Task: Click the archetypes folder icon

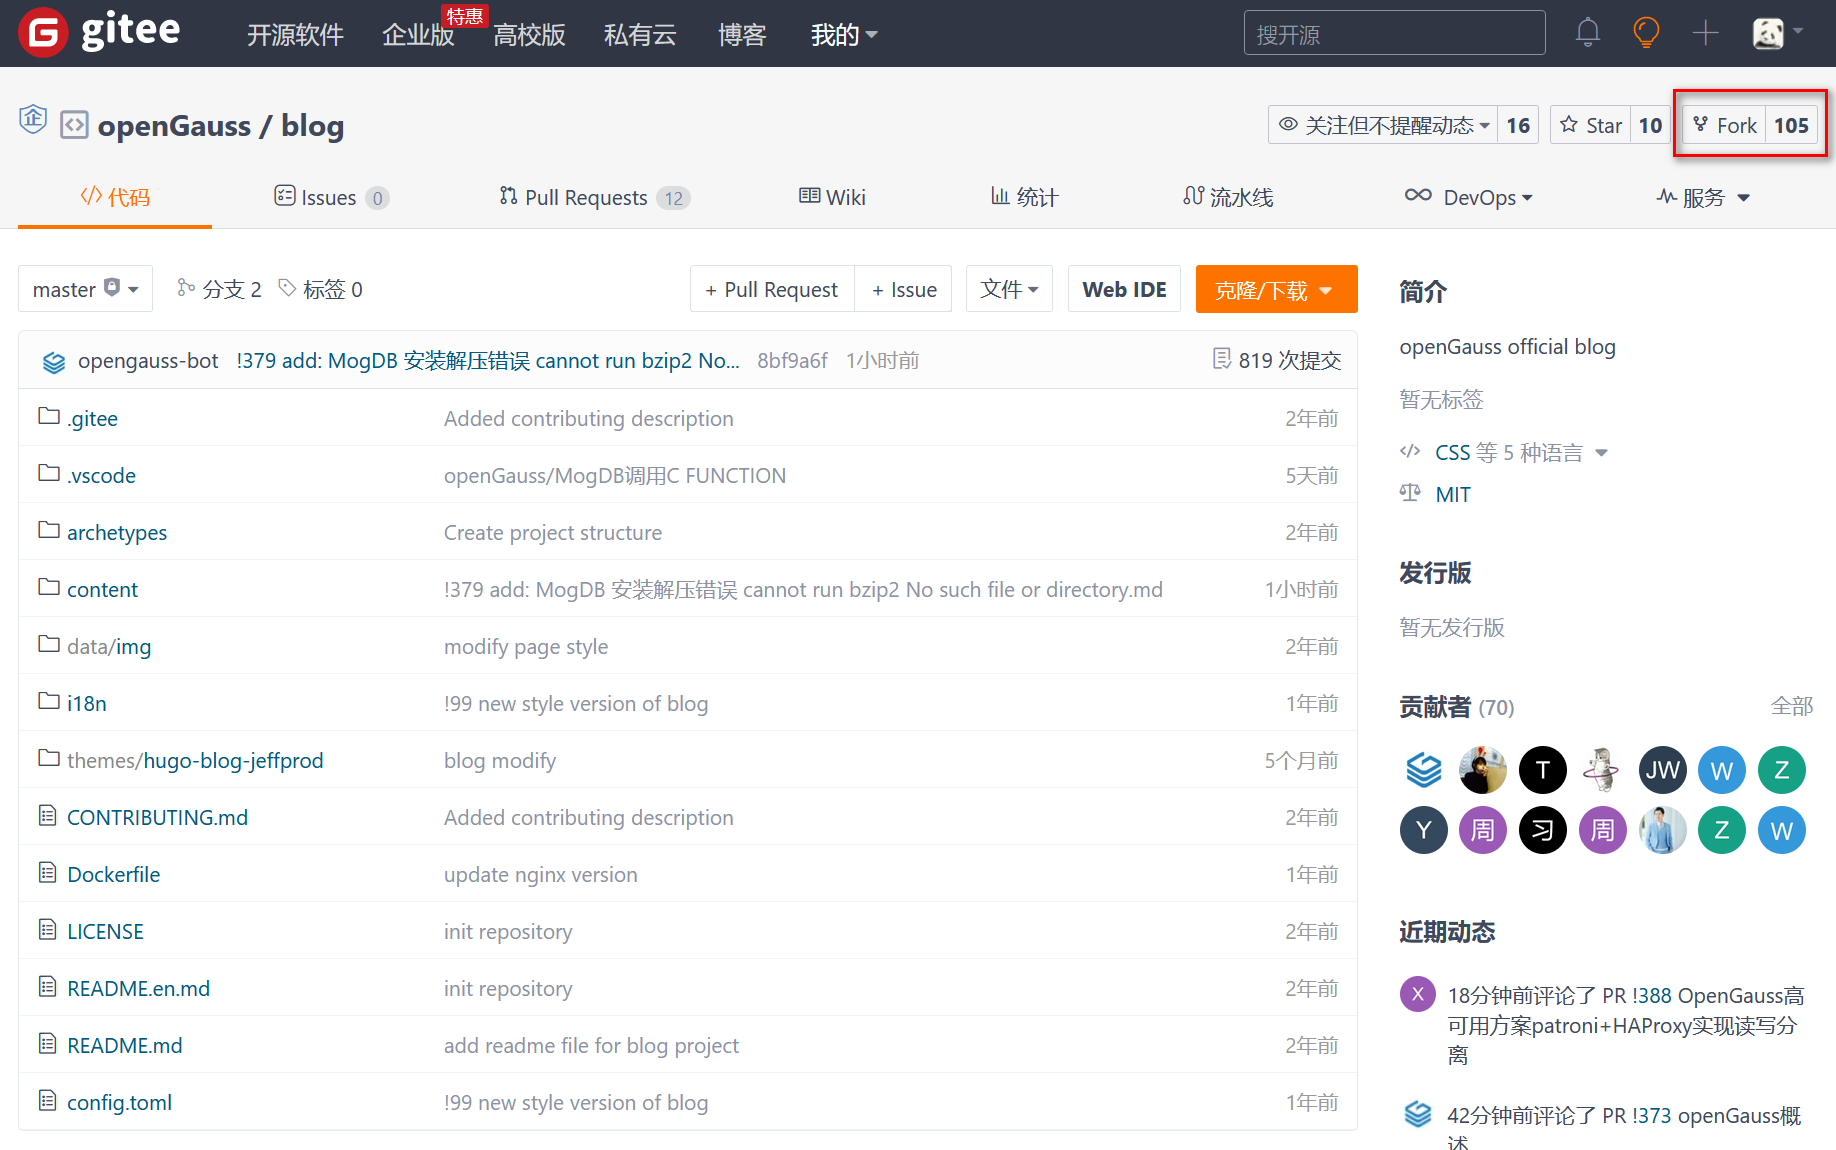Action: tap(49, 530)
